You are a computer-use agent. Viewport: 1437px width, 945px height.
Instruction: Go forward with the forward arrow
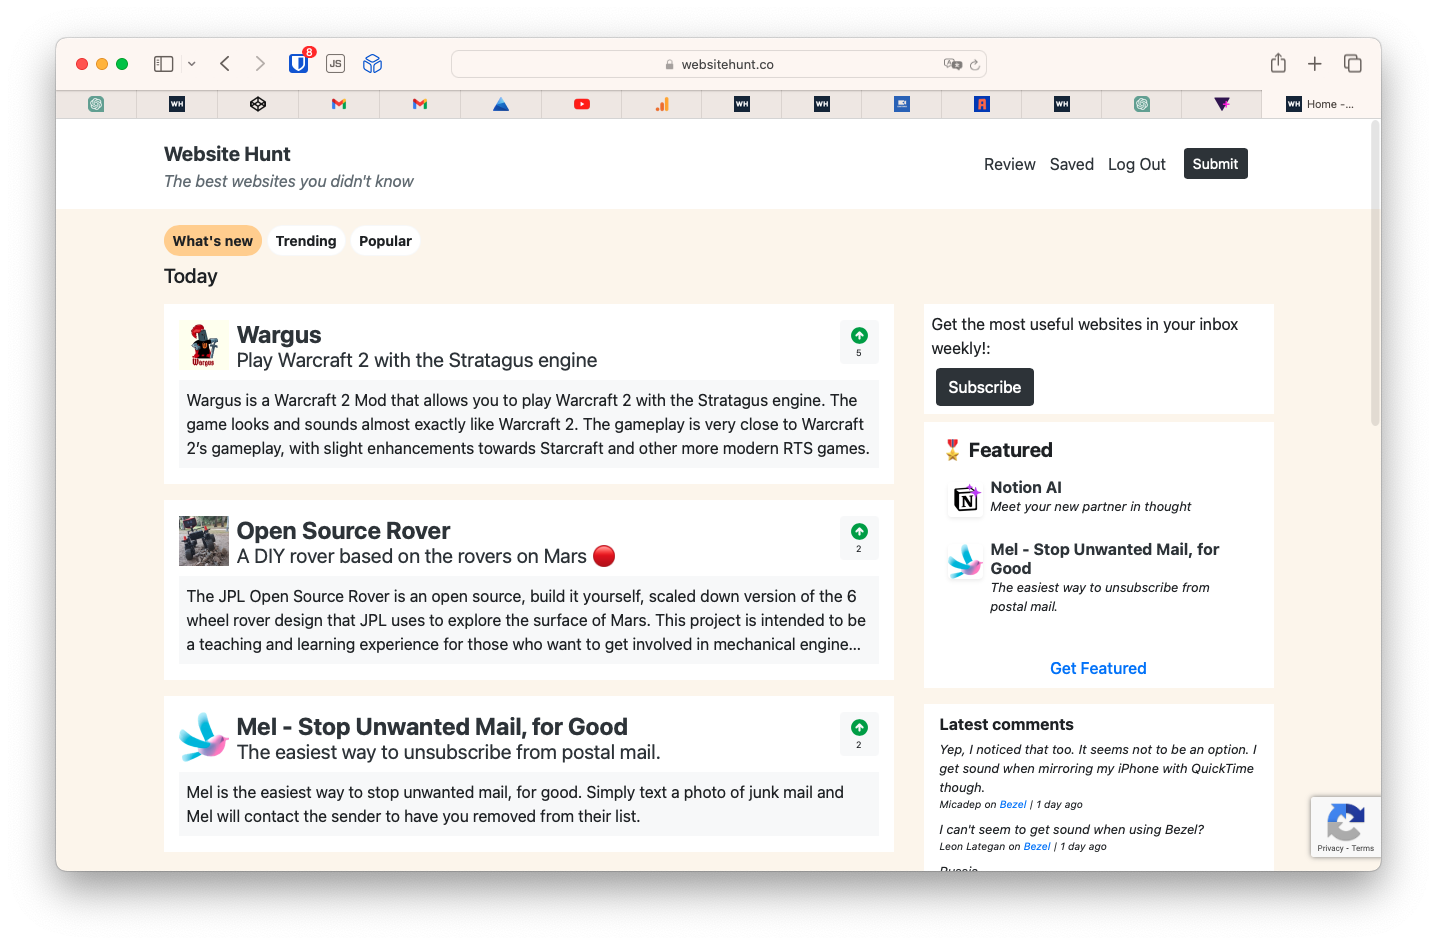click(x=260, y=64)
